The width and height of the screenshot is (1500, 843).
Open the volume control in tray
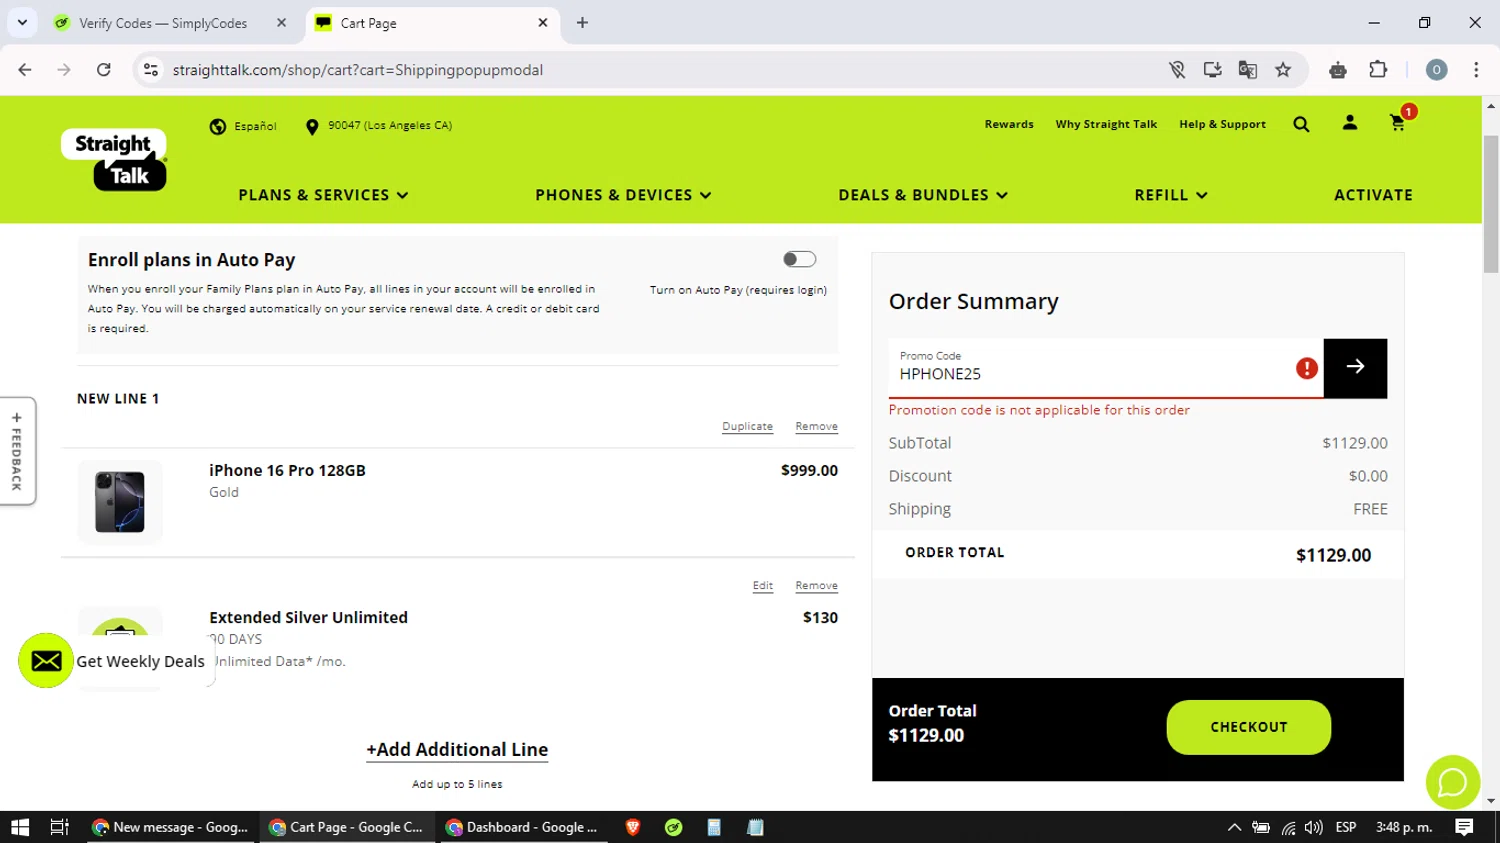click(x=1314, y=828)
